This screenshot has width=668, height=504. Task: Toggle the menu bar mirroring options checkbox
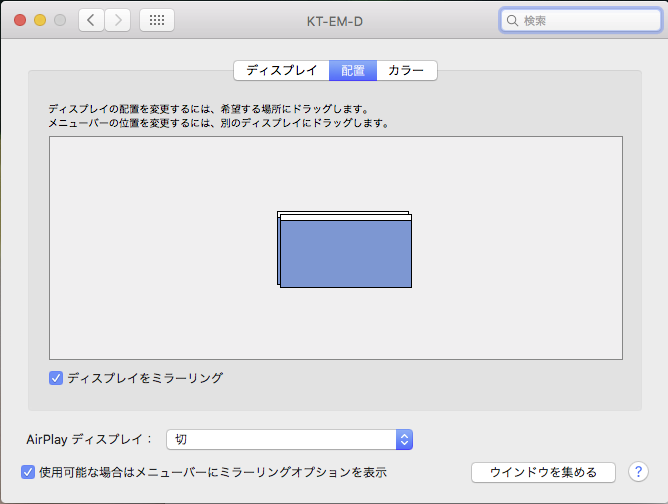click(28, 472)
